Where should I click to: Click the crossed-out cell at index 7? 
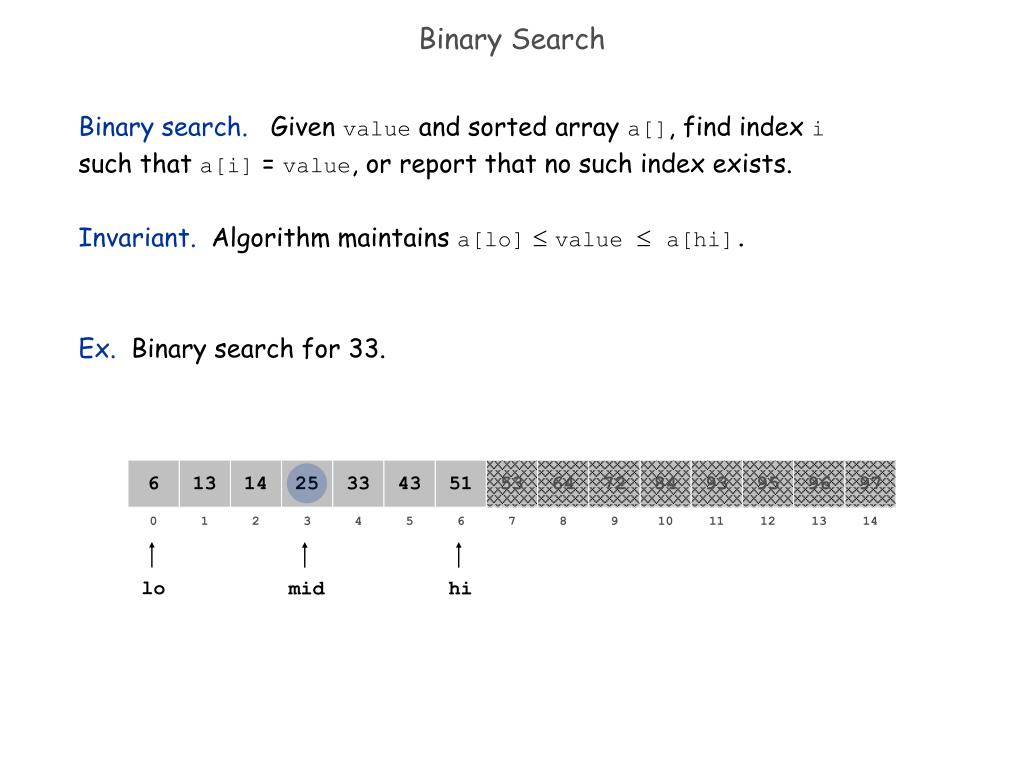tap(512, 483)
